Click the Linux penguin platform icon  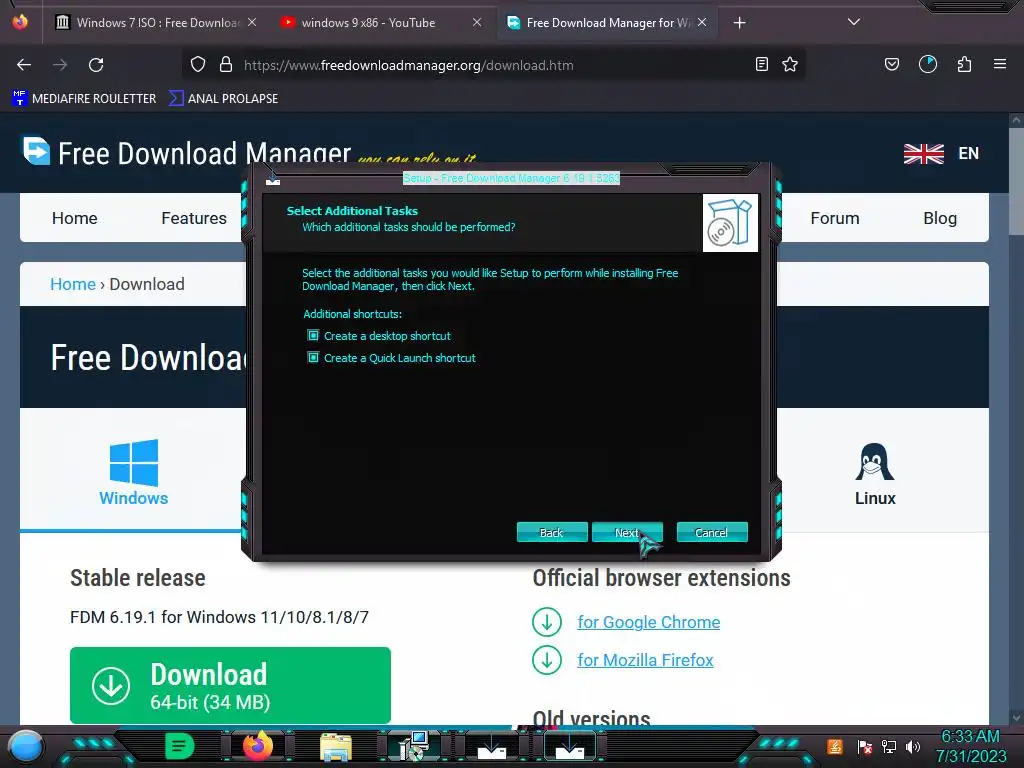874,462
